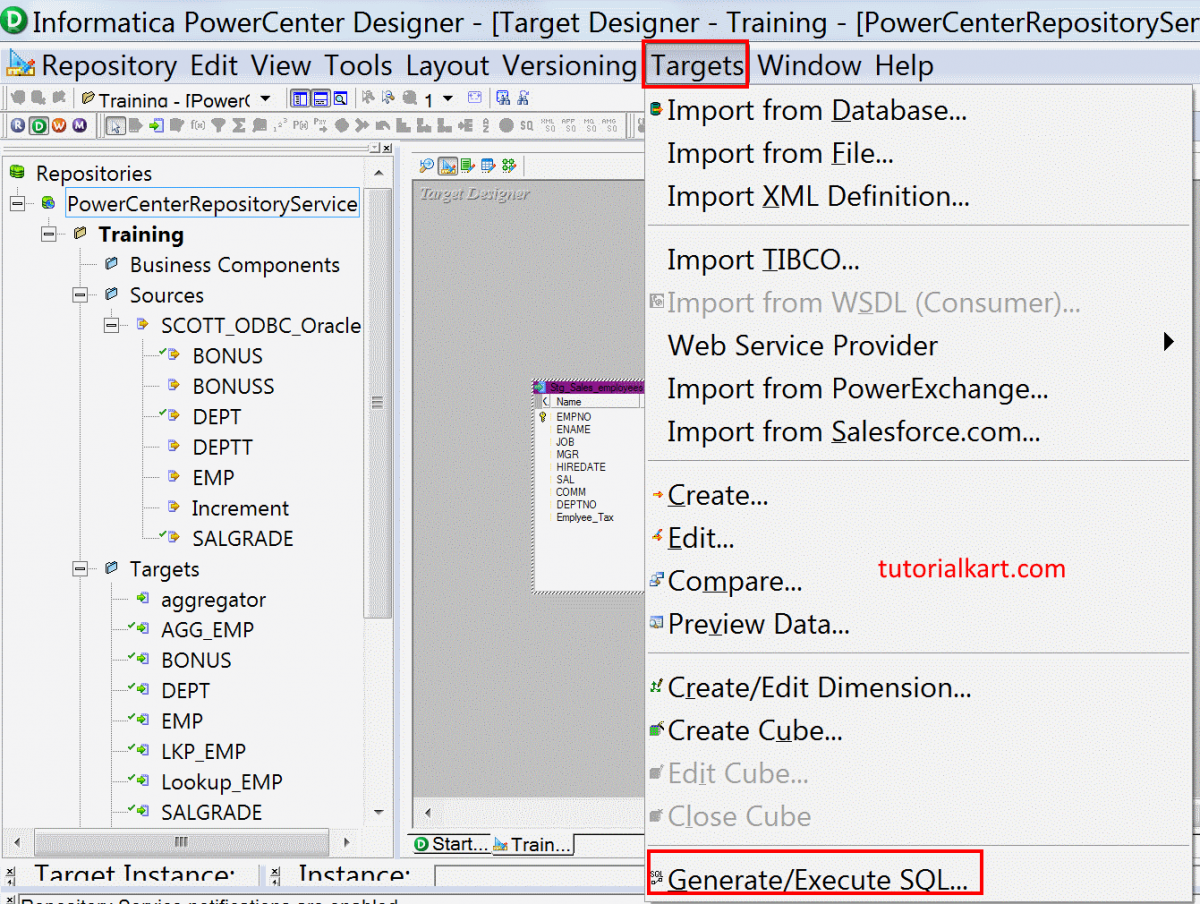Image resolution: width=1200 pixels, height=904 pixels.
Task: Open the Workflow Manager via toolbar icon
Action: (57, 125)
